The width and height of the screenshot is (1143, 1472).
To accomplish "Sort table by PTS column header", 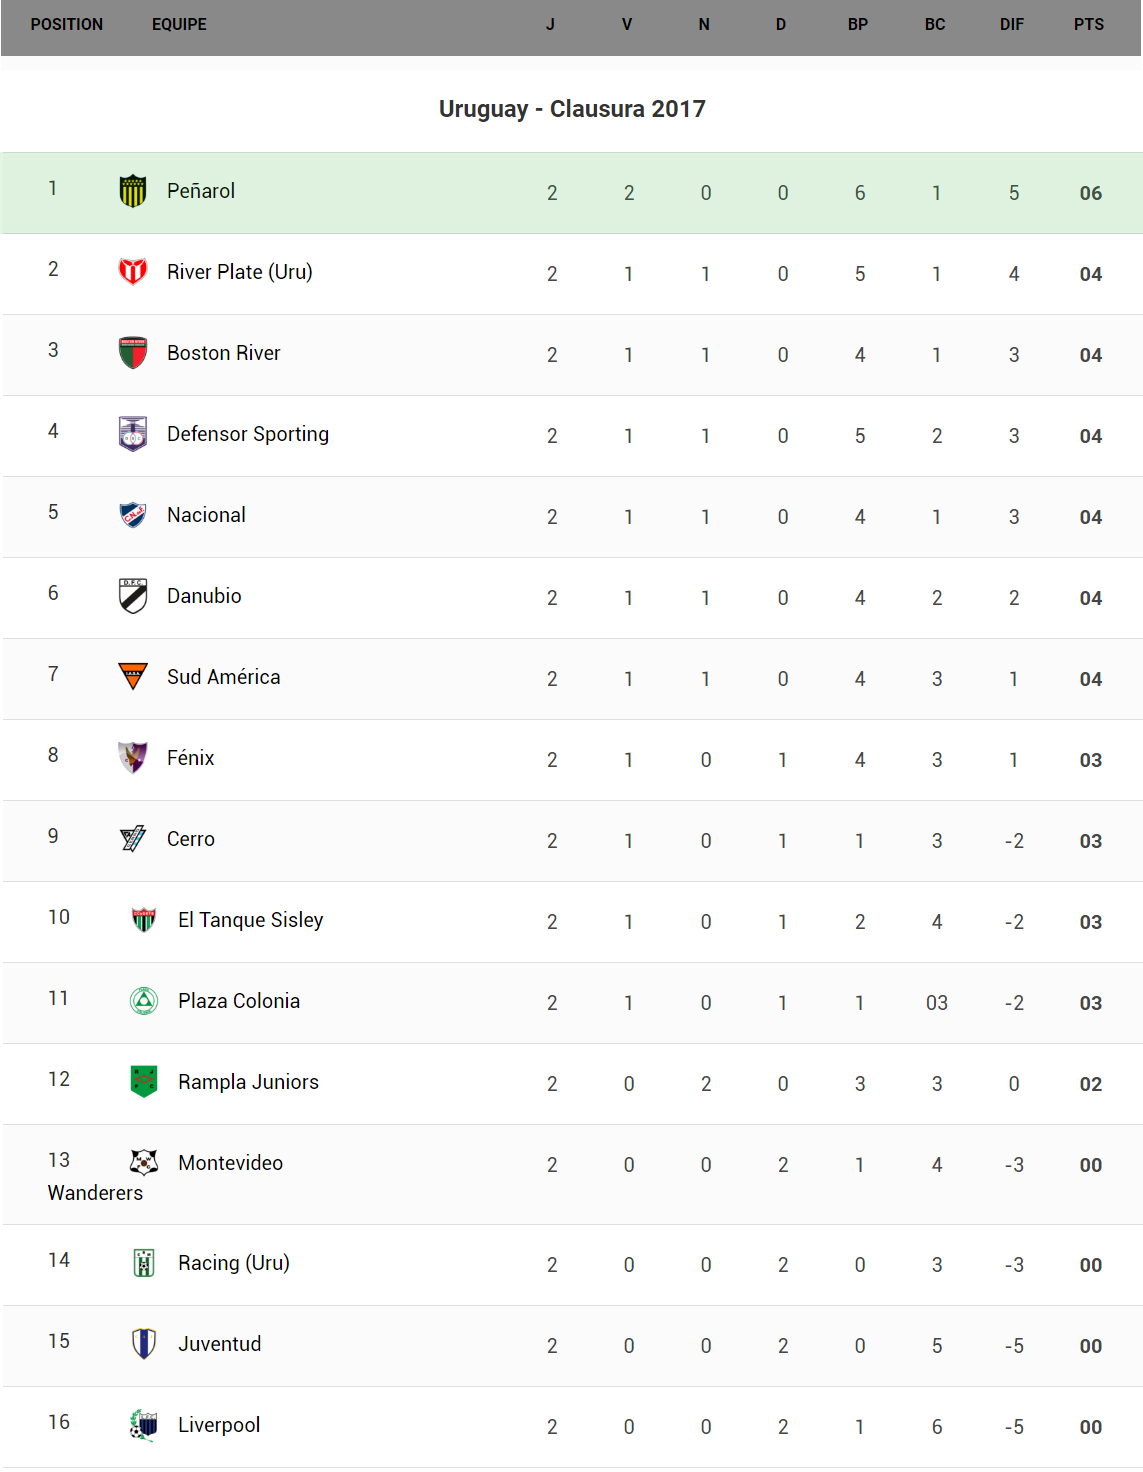I will pos(1088,25).
